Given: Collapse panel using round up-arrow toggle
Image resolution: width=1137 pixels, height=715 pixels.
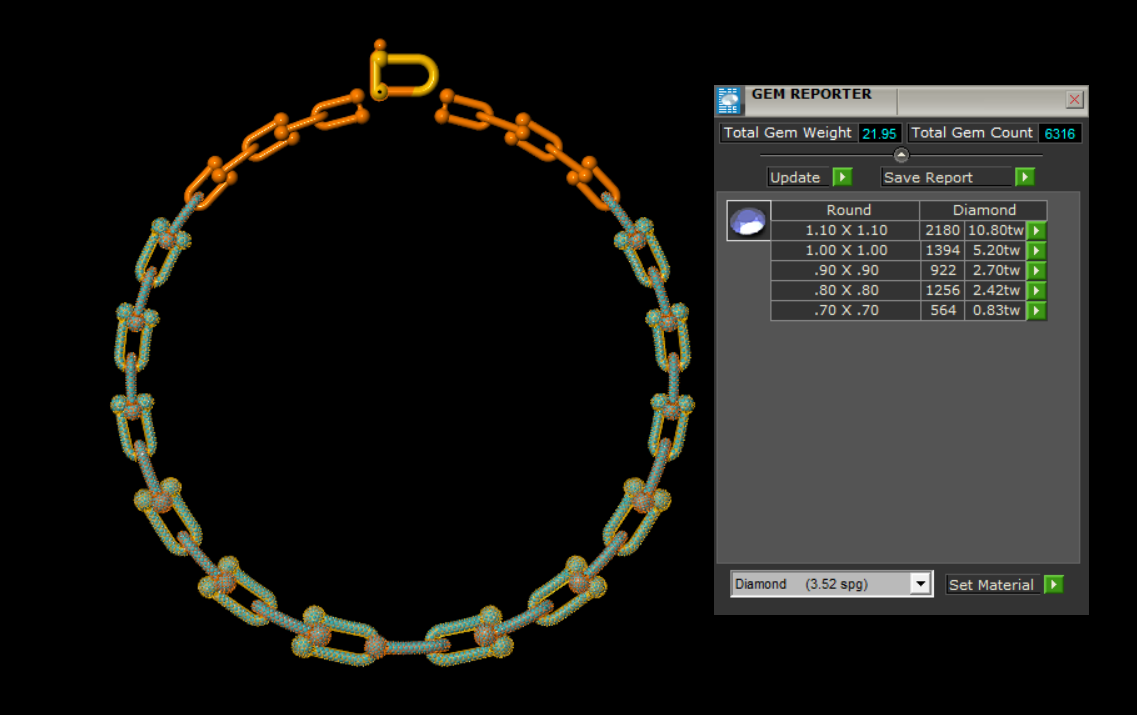Looking at the screenshot, I should pyautogui.click(x=901, y=155).
